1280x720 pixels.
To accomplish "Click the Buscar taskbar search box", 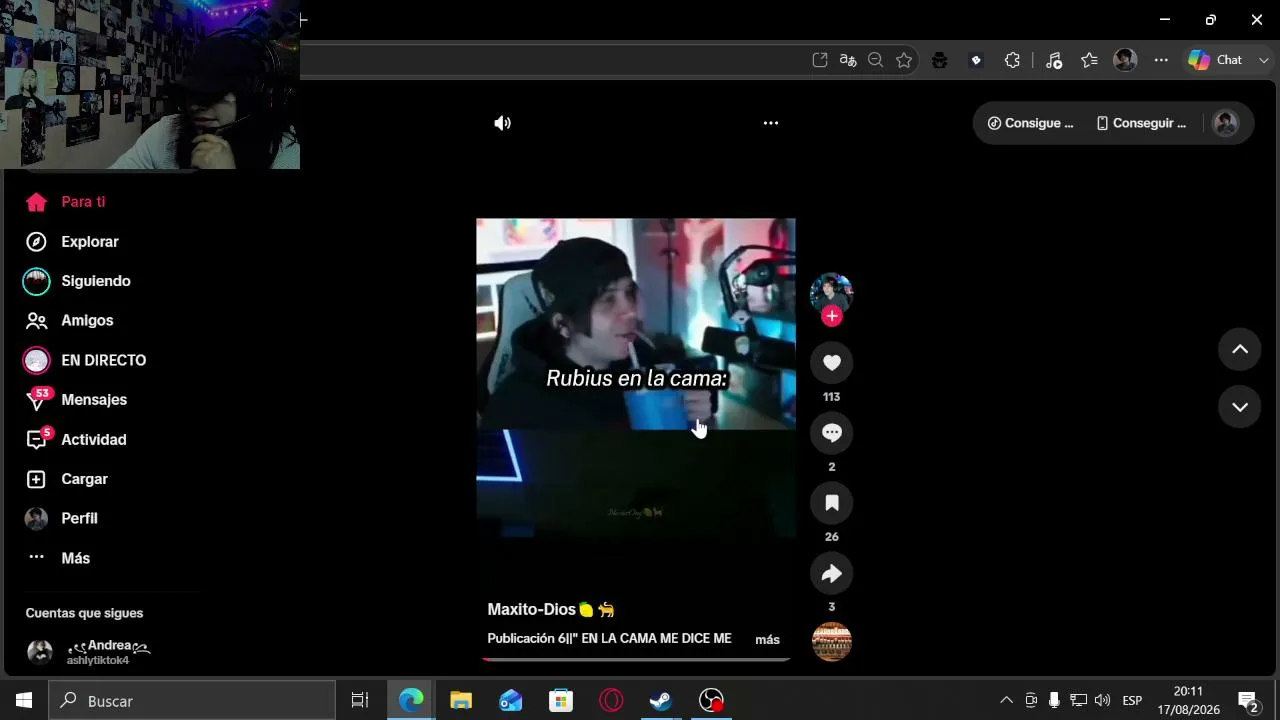I will [192, 700].
